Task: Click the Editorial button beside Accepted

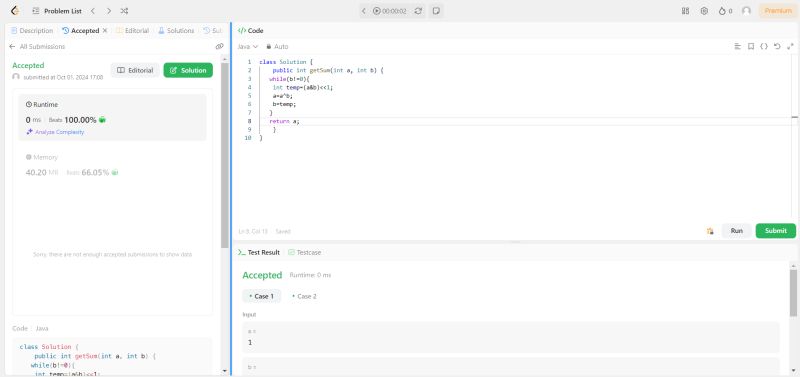Action: 135,70
